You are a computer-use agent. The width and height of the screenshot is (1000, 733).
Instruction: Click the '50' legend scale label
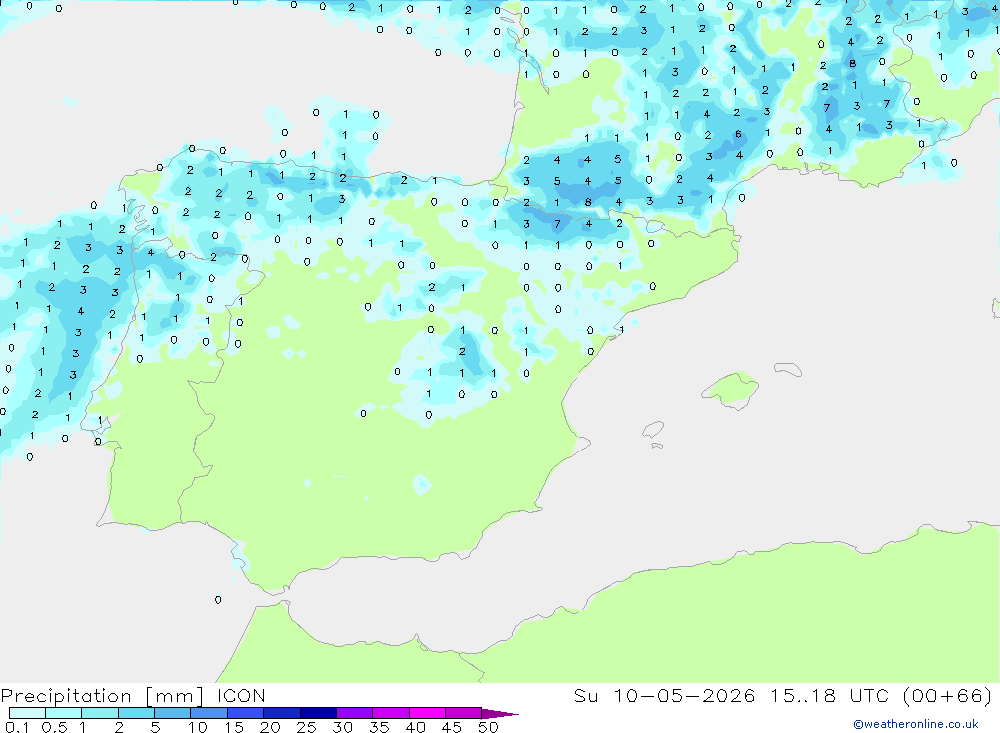pos(488,727)
